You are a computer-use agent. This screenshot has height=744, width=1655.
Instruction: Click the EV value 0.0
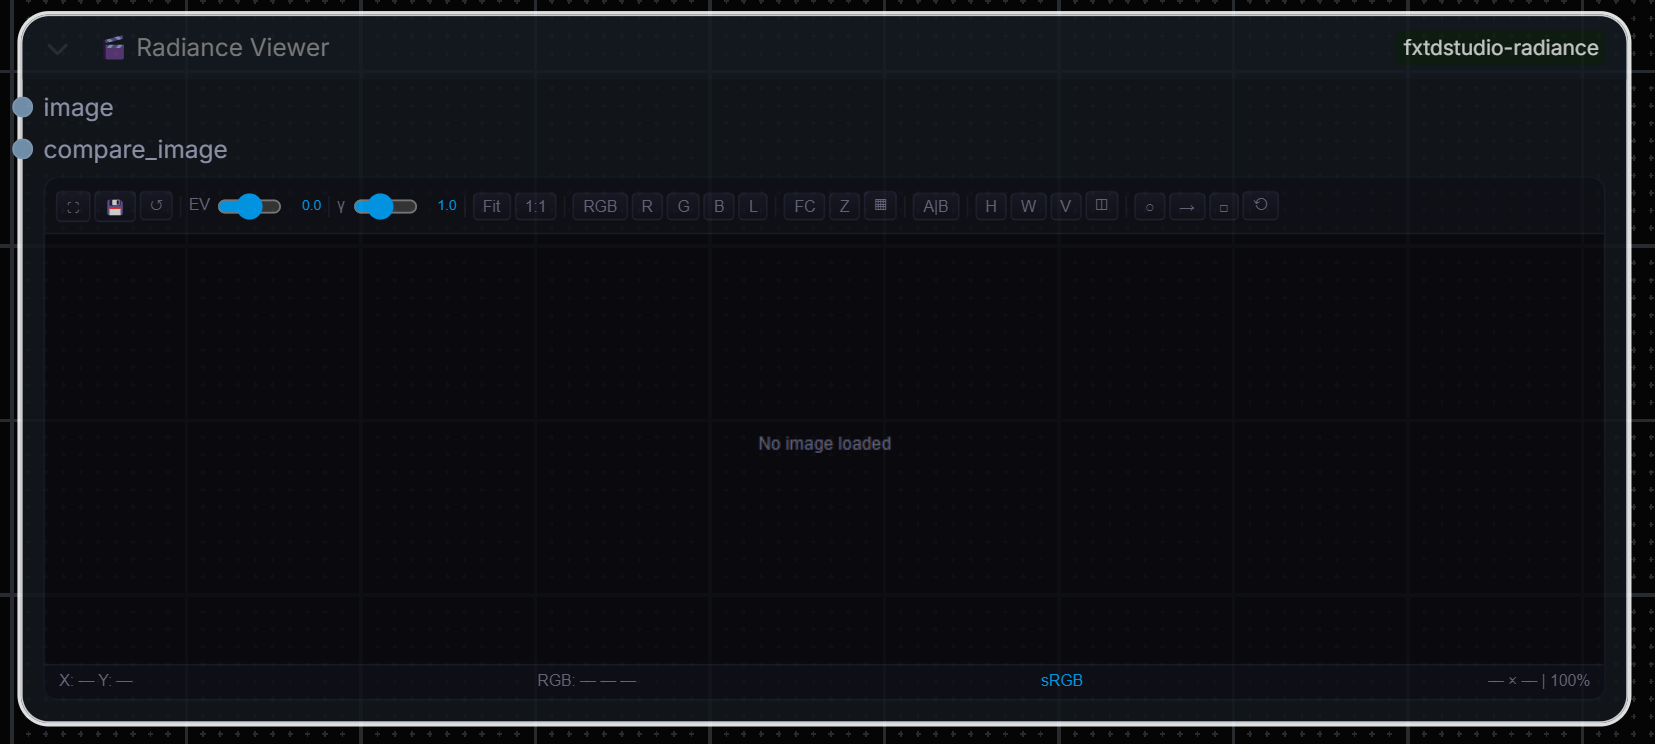(x=312, y=206)
